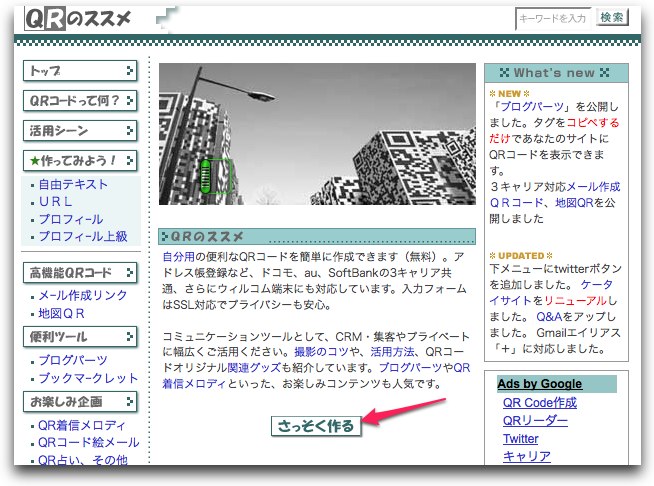Screen dimensions: 654x486
Task: Expand the 便利ツール section header
Action: [80, 337]
